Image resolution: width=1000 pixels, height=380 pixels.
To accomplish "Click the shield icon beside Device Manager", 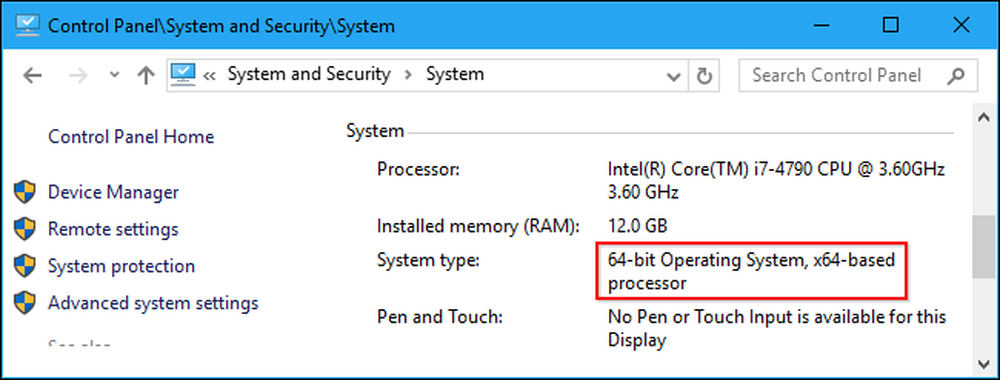I will (x=24, y=192).
